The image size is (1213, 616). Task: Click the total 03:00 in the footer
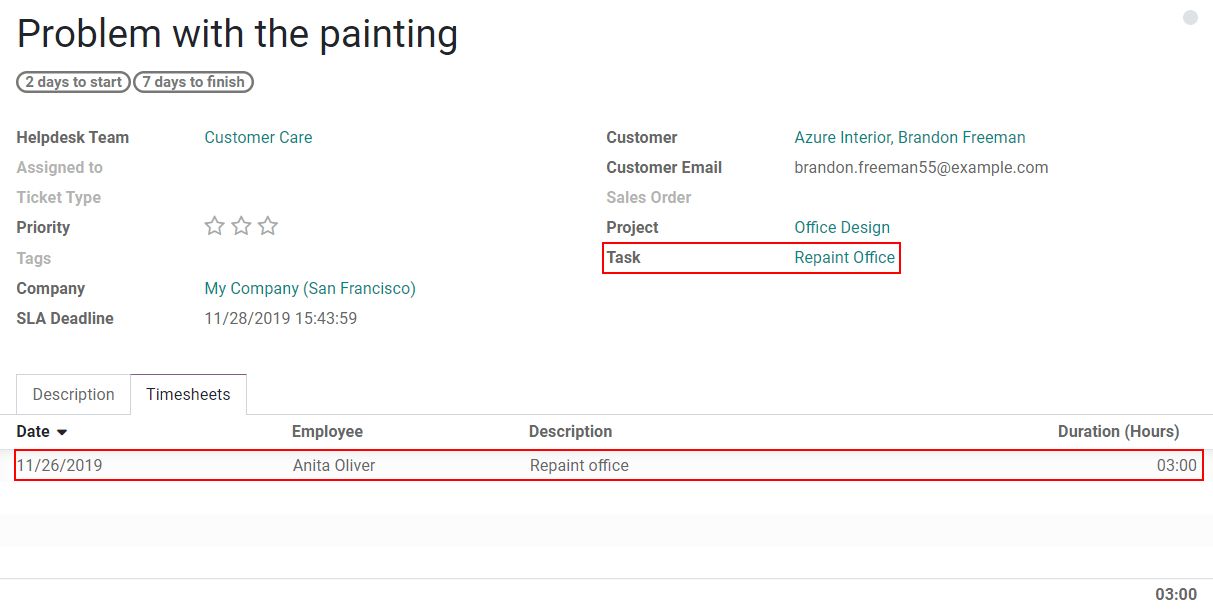[1176, 594]
